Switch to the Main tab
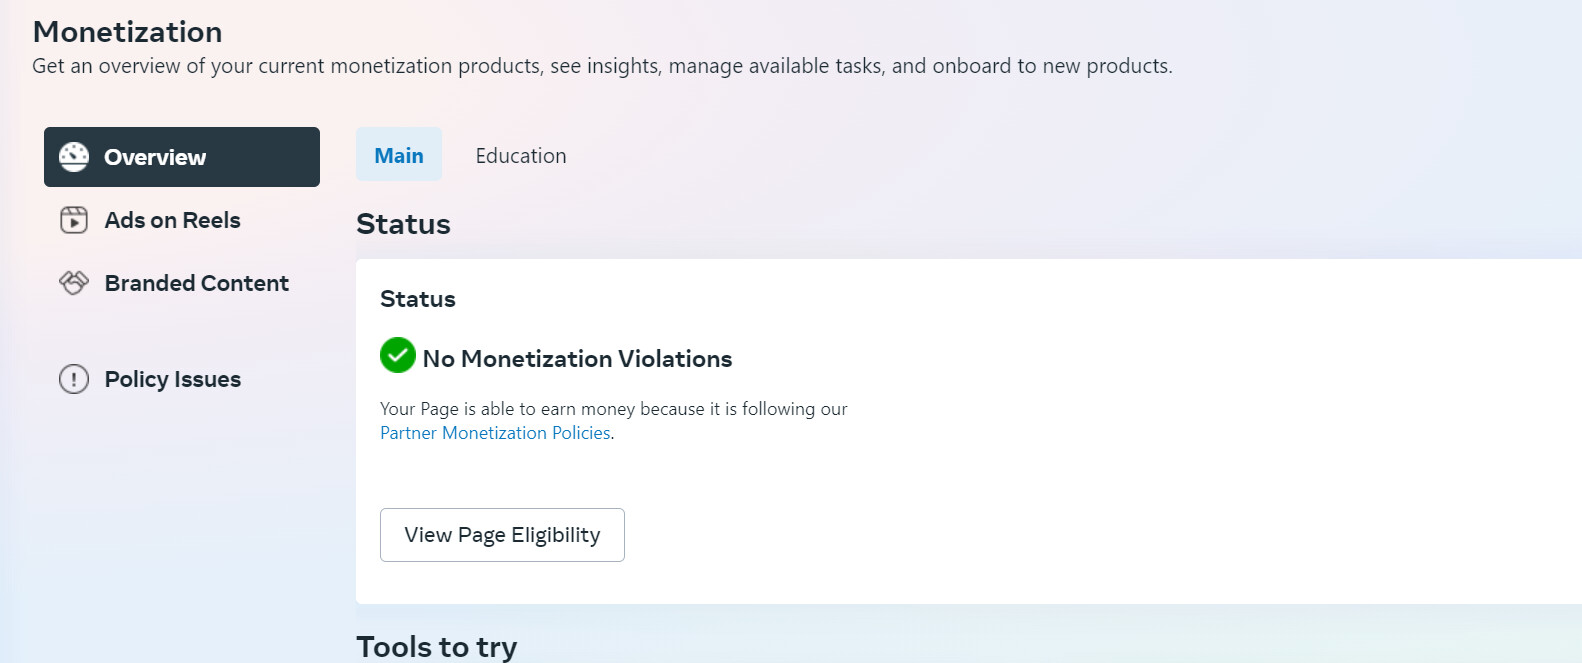 pos(399,155)
